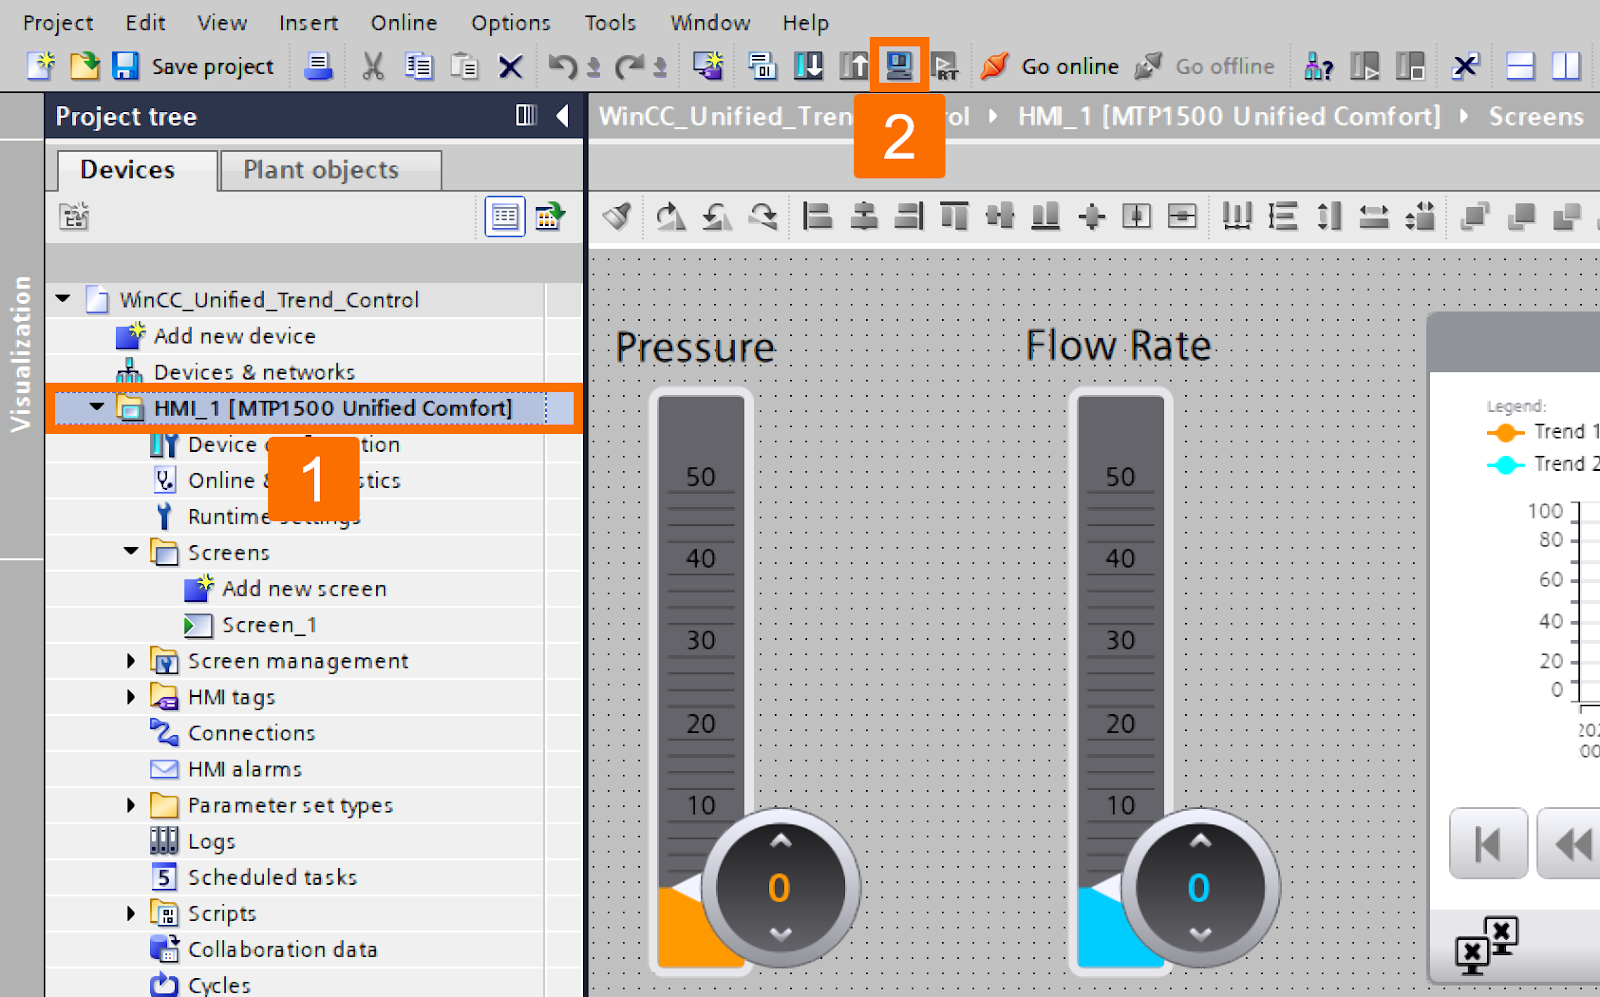1600x997 pixels.
Task: Start Runtime using the RT toolbar icon
Action: coord(945,66)
